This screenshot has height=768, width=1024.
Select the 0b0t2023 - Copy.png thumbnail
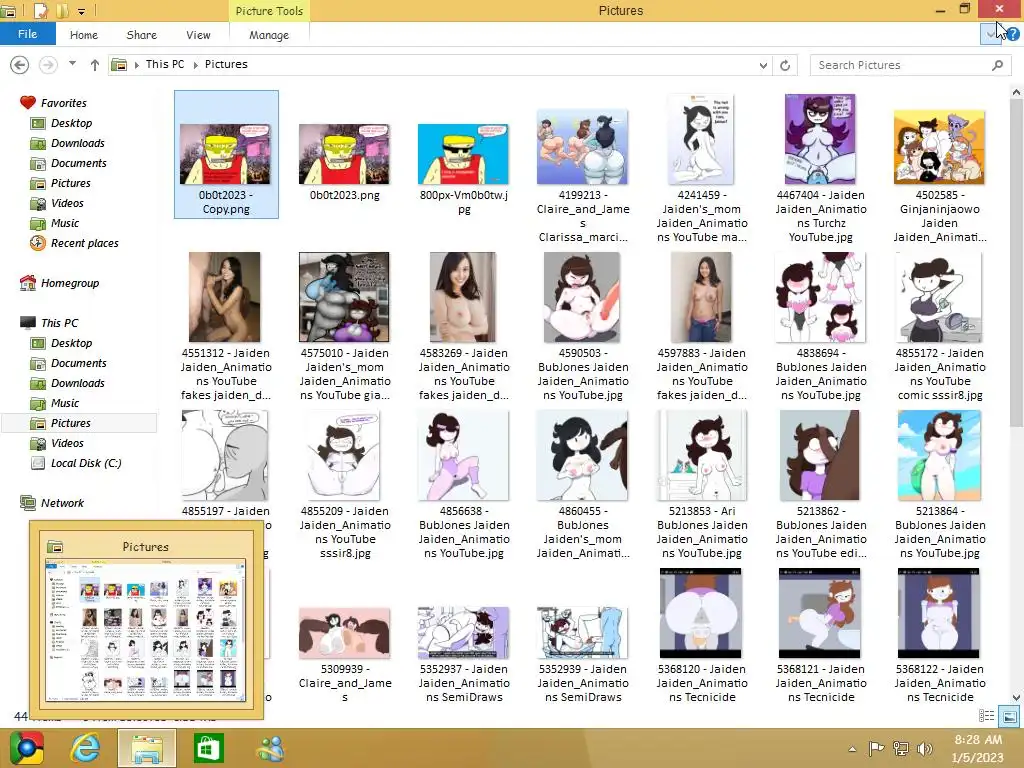pyautogui.click(x=225, y=155)
